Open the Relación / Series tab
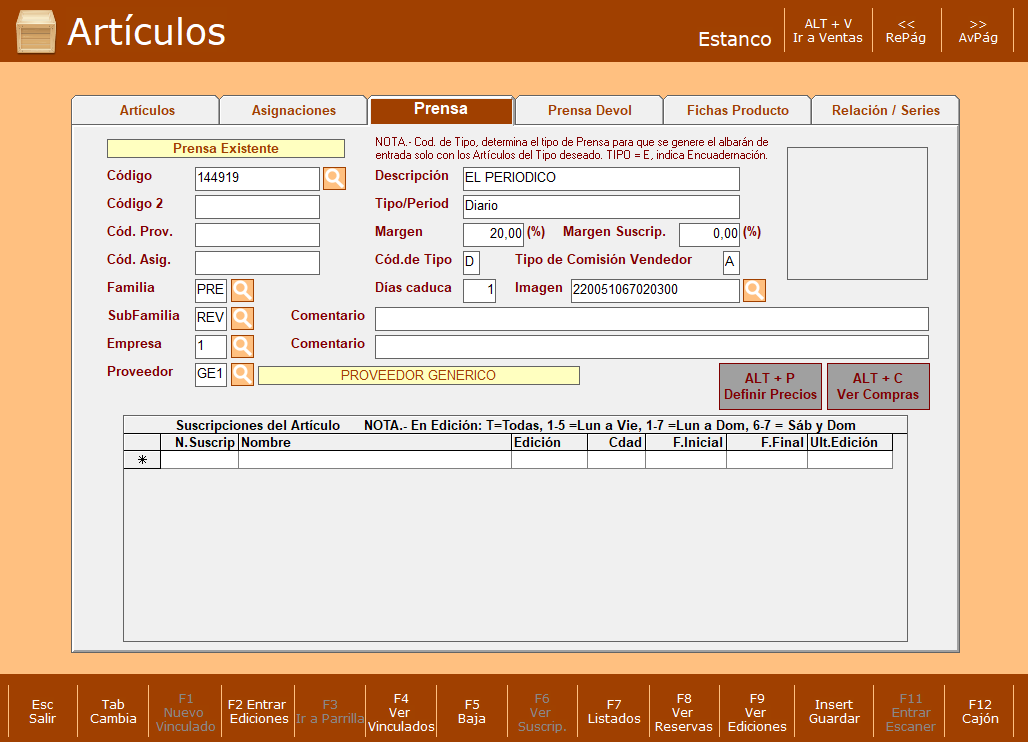Screen dimensions: 1028x742 pos(886,110)
